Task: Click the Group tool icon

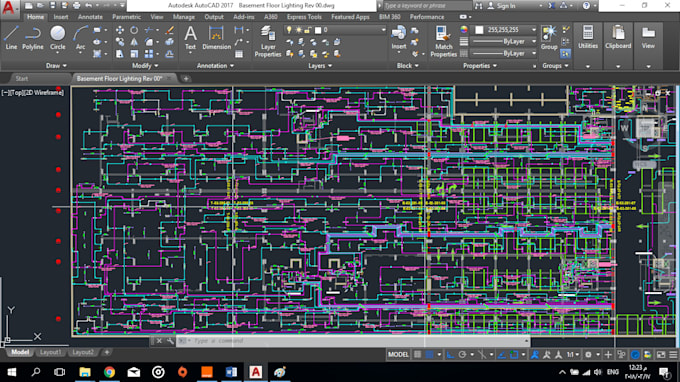Action: [549, 37]
